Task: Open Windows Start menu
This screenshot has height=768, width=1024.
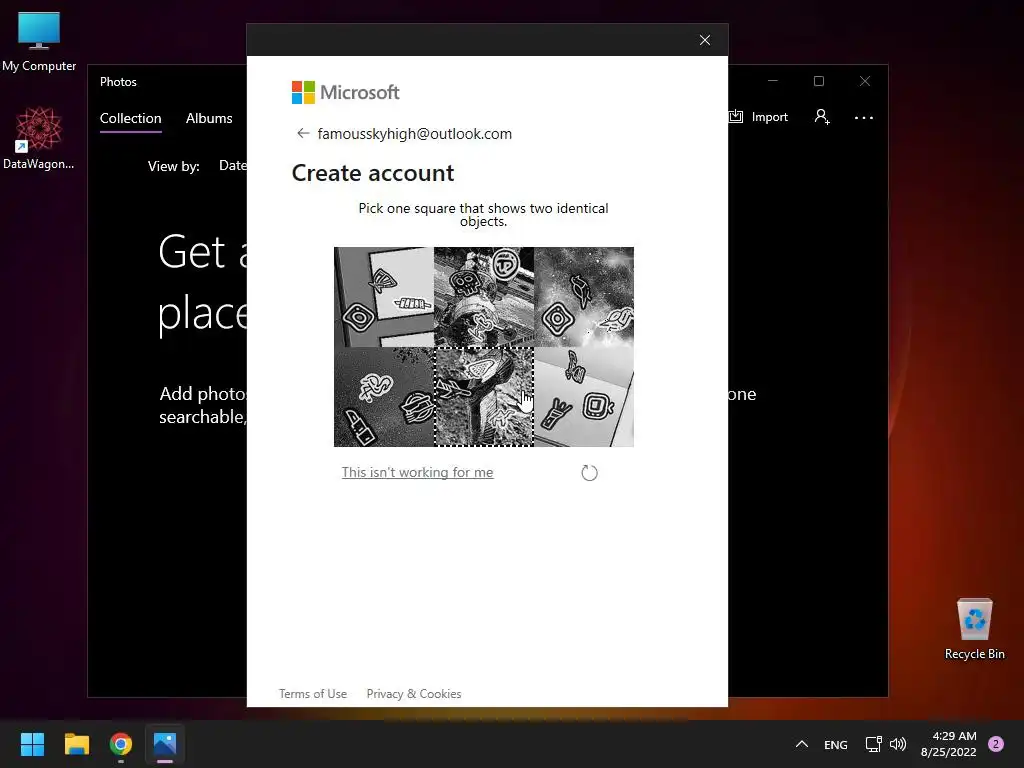Action: point(32,744)
